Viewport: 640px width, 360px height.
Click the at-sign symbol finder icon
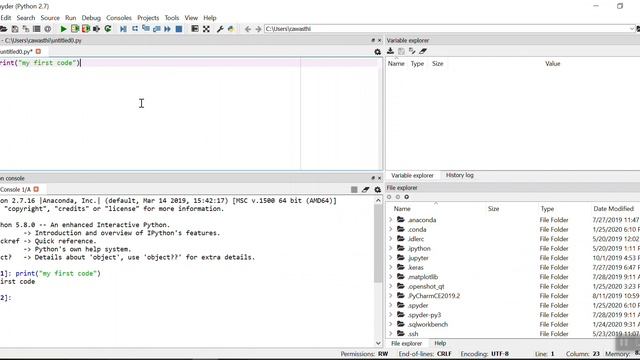48,29
